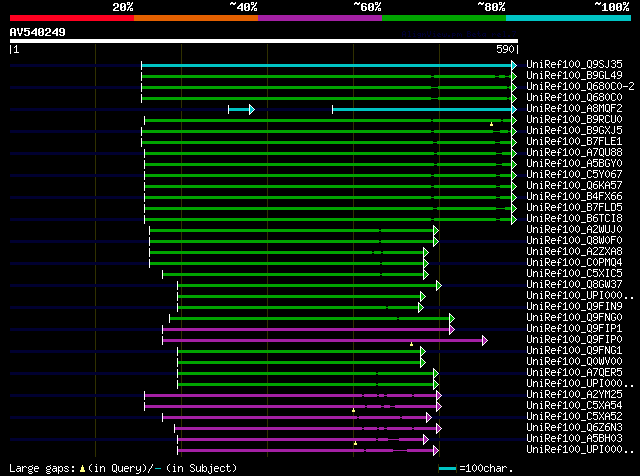Select the UniRef100_A7QU88 label
The height and width of the screenshot is (476, 640).
click(x=574, y=152)
